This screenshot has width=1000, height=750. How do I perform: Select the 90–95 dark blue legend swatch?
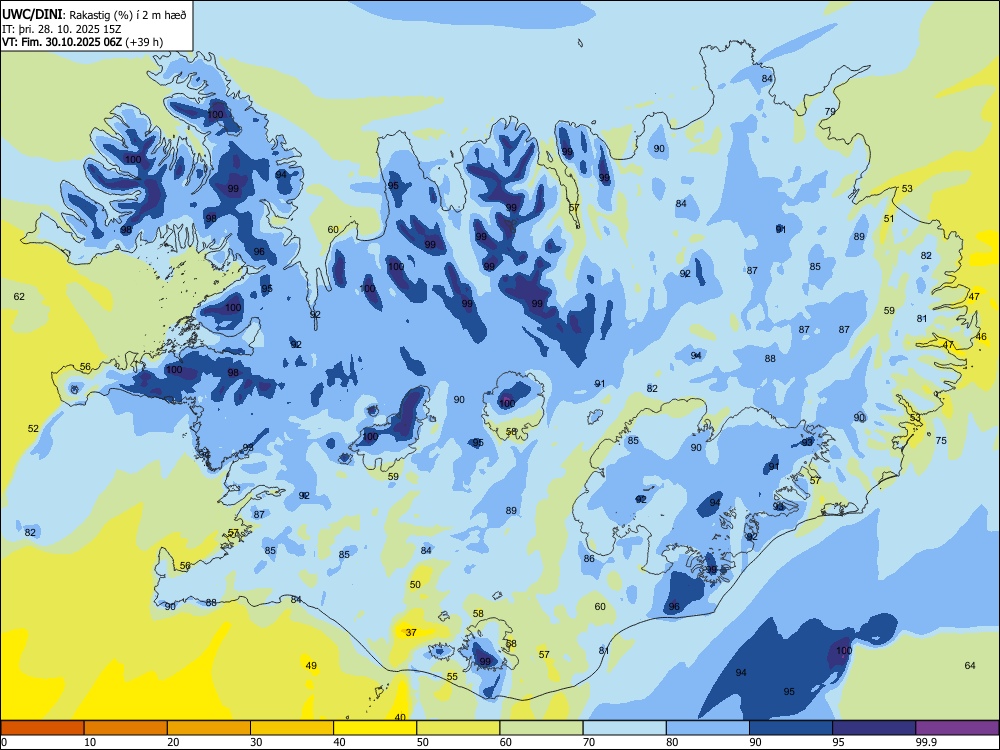791,728
